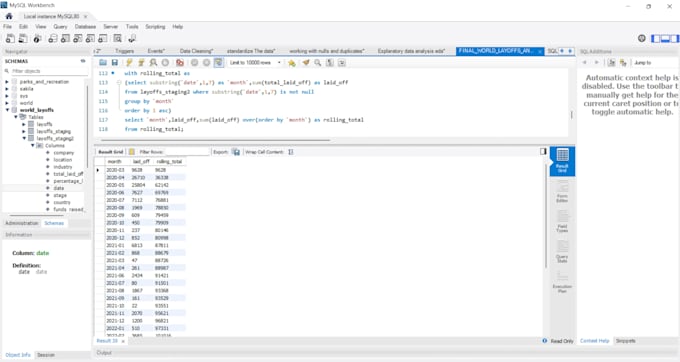Open Workbench preferences gear icon
The image size is (680, 362).
pyautogui.click(x=642, y=39)
